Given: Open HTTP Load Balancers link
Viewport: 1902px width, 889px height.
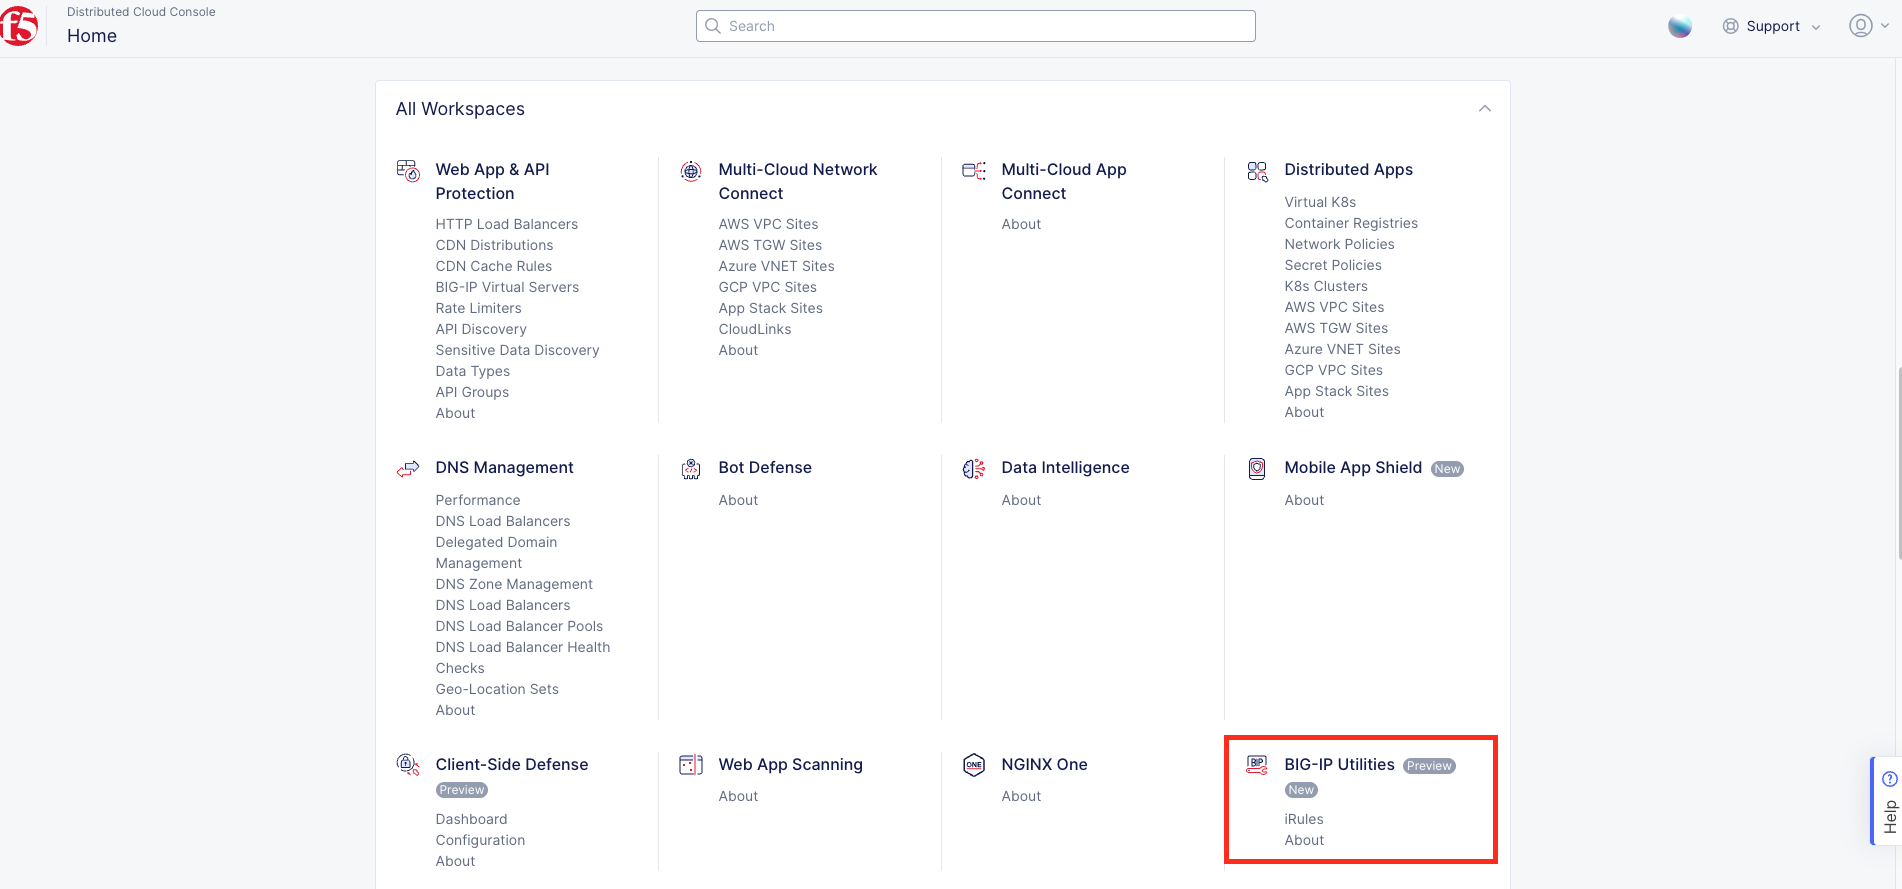Looking at the screenshot, I should pos(506,224).
